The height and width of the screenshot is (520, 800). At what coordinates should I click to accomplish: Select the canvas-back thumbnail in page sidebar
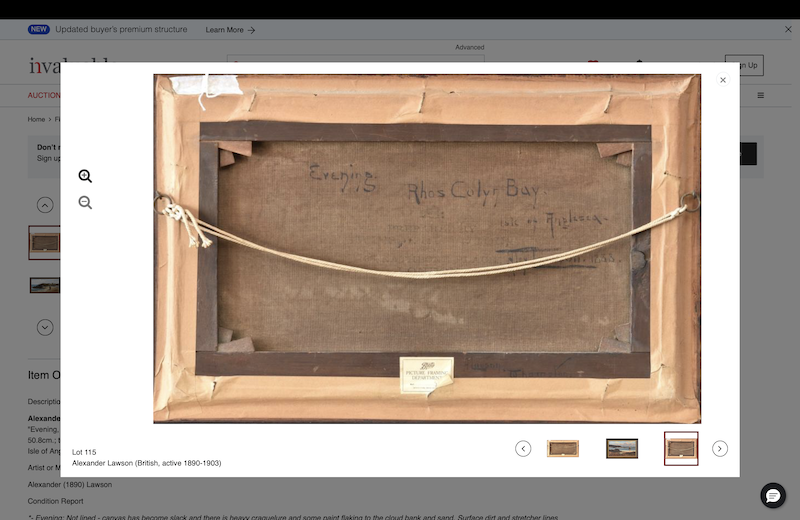point(44,242)
